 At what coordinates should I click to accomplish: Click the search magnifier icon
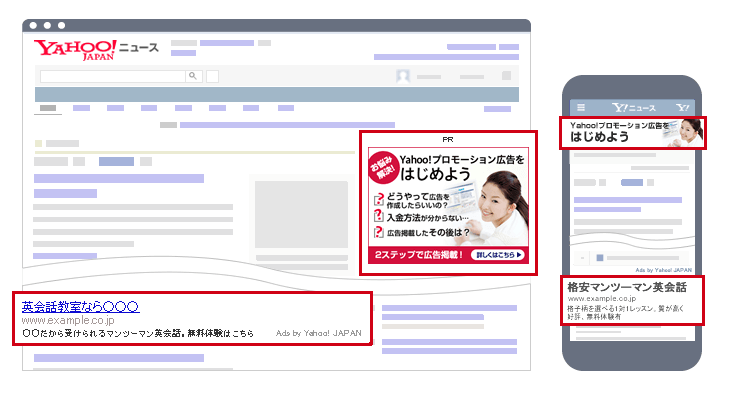pyautogui.click(x=193, y=76)
